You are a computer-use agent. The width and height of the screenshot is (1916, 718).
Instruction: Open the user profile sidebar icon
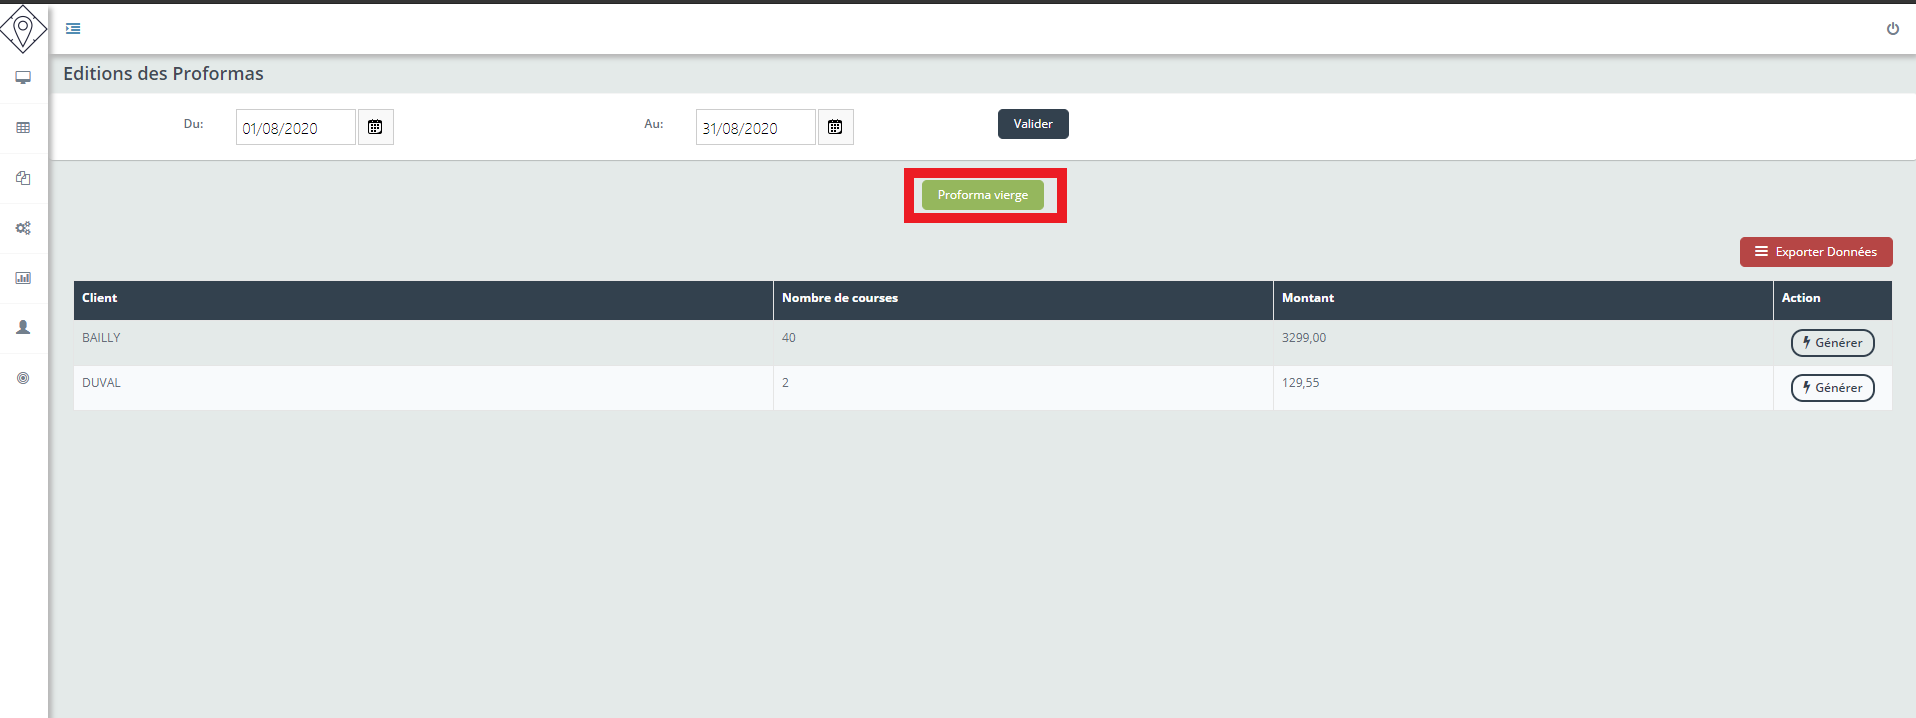point(23,328)
